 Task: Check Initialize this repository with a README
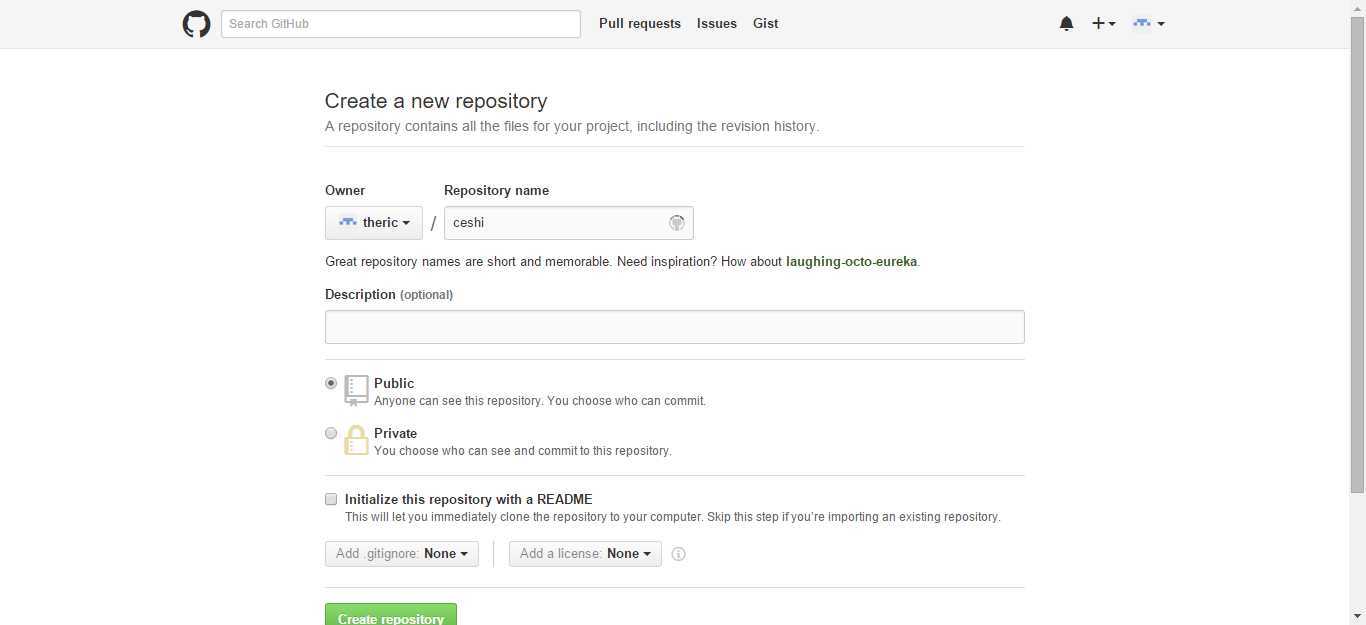point(331,499)
